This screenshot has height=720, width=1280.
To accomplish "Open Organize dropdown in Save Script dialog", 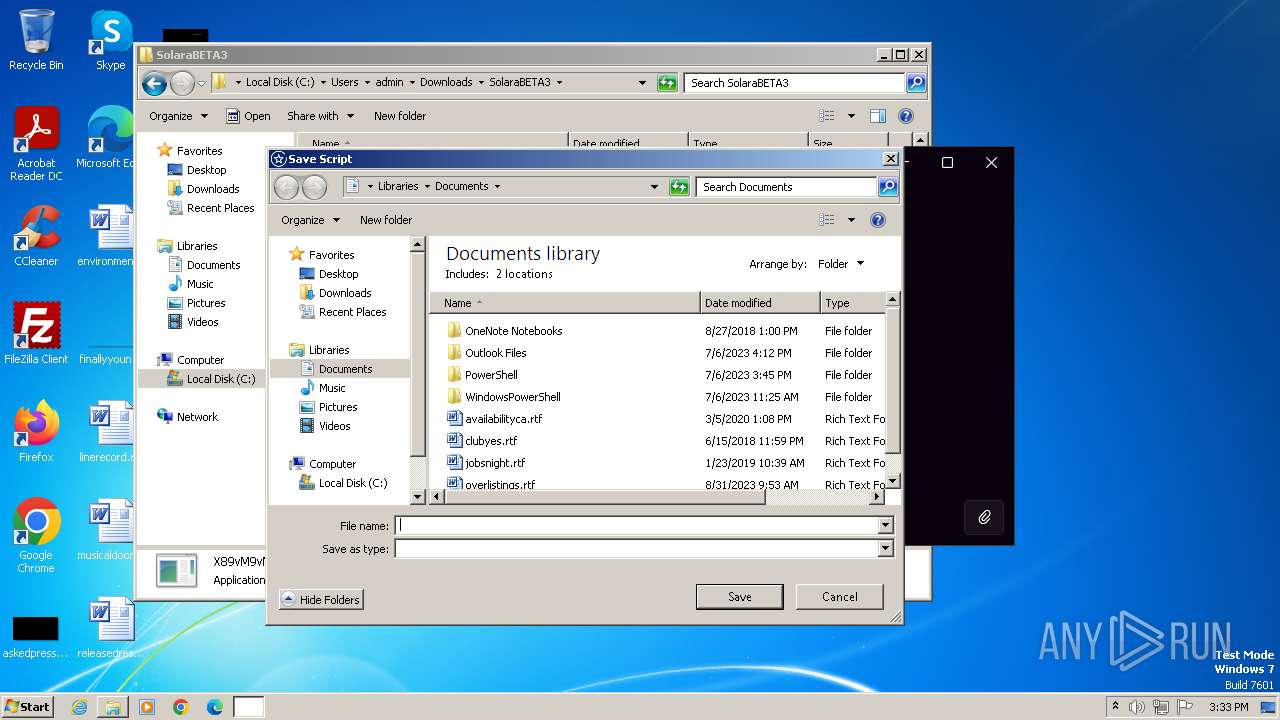I will [310, 220].
